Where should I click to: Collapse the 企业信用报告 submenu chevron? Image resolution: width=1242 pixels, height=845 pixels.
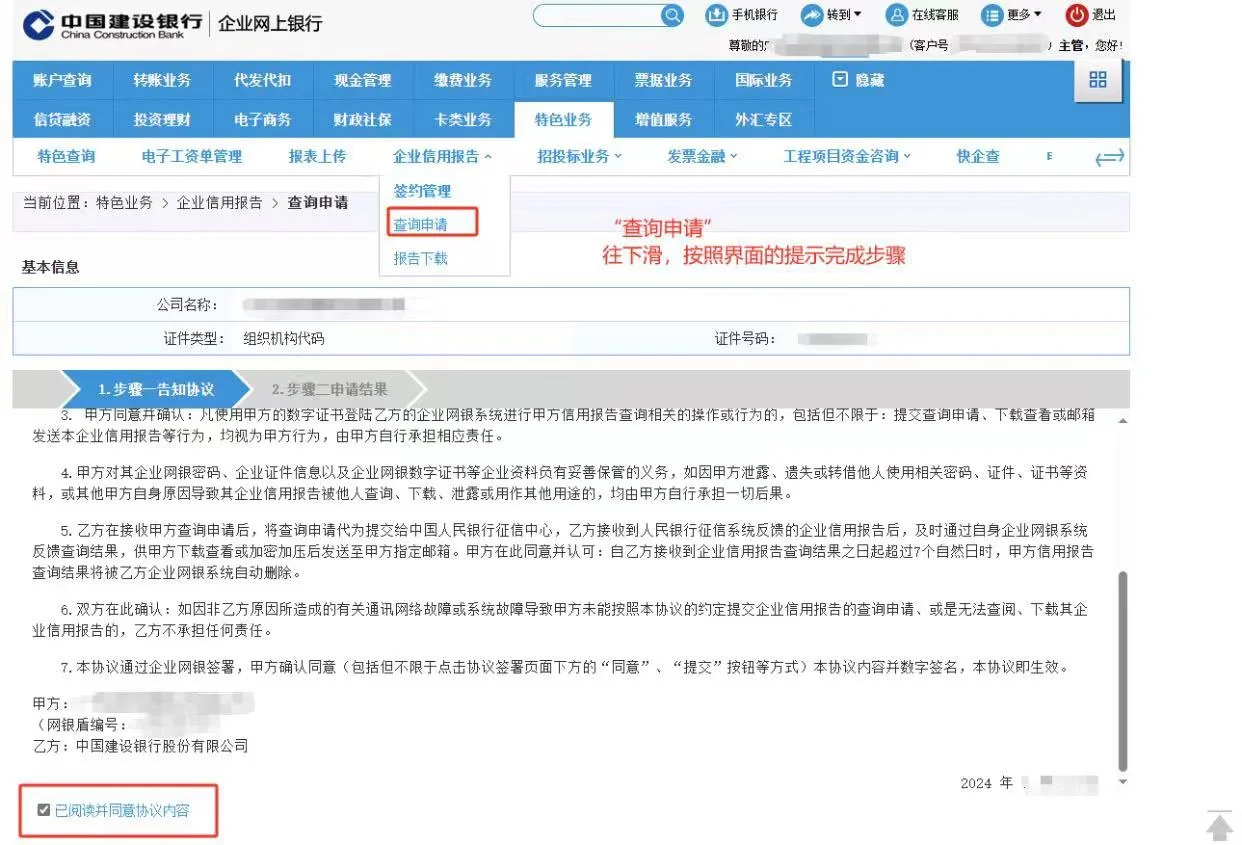[488, 156]
